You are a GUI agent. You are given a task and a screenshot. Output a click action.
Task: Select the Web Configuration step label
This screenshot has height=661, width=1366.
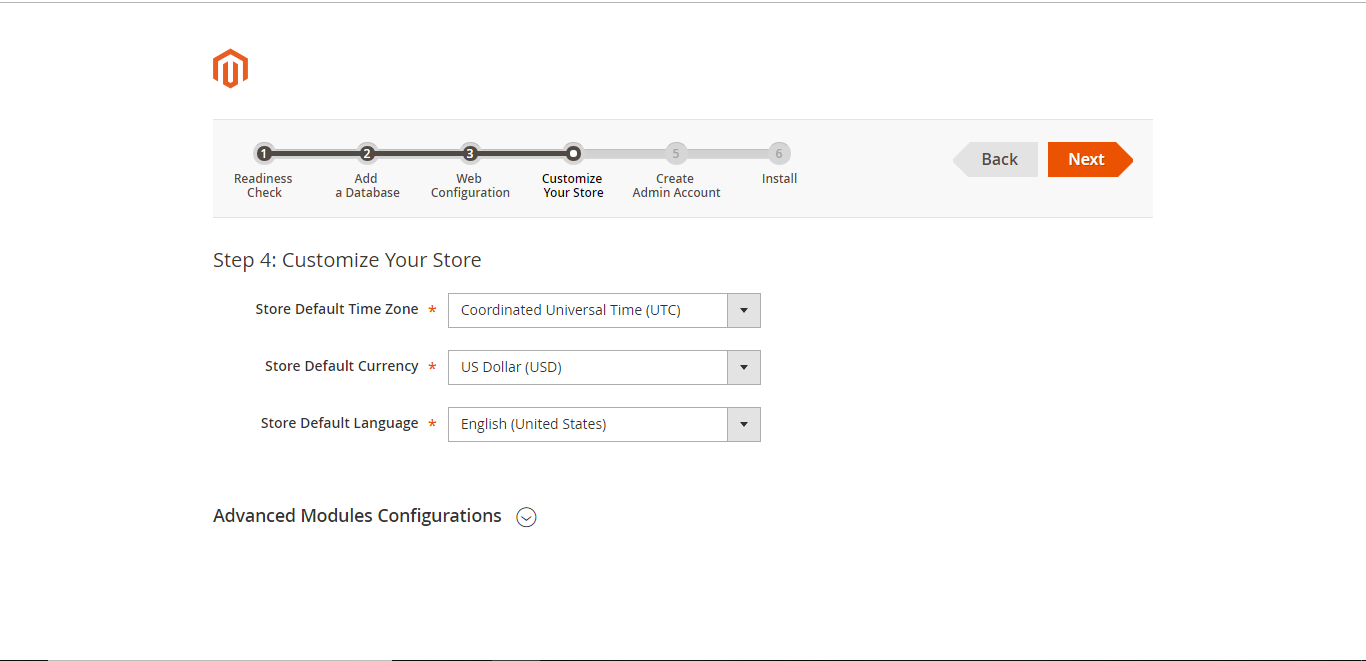(470, 186)
